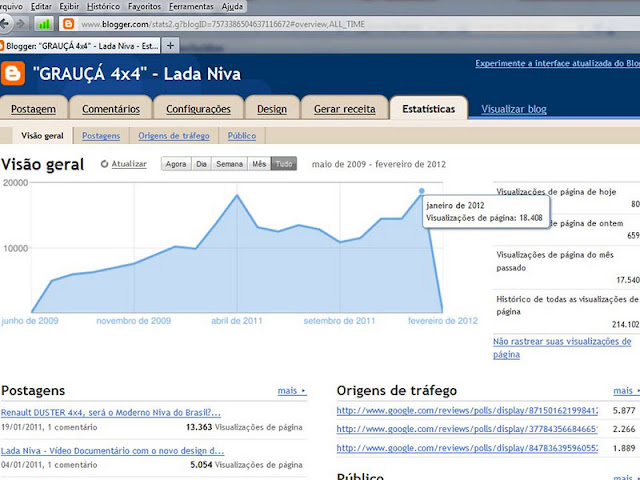640x480 pixels.
Task: Click the Visualizar blog link
Action: (x=513, y=109)
